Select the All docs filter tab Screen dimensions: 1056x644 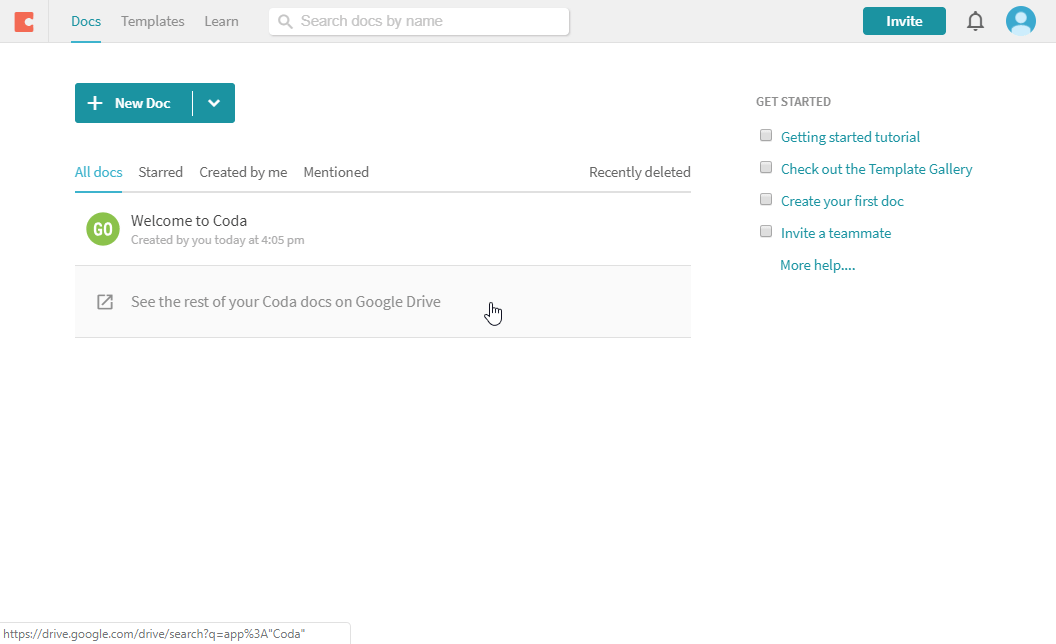(x=98, y=172)
